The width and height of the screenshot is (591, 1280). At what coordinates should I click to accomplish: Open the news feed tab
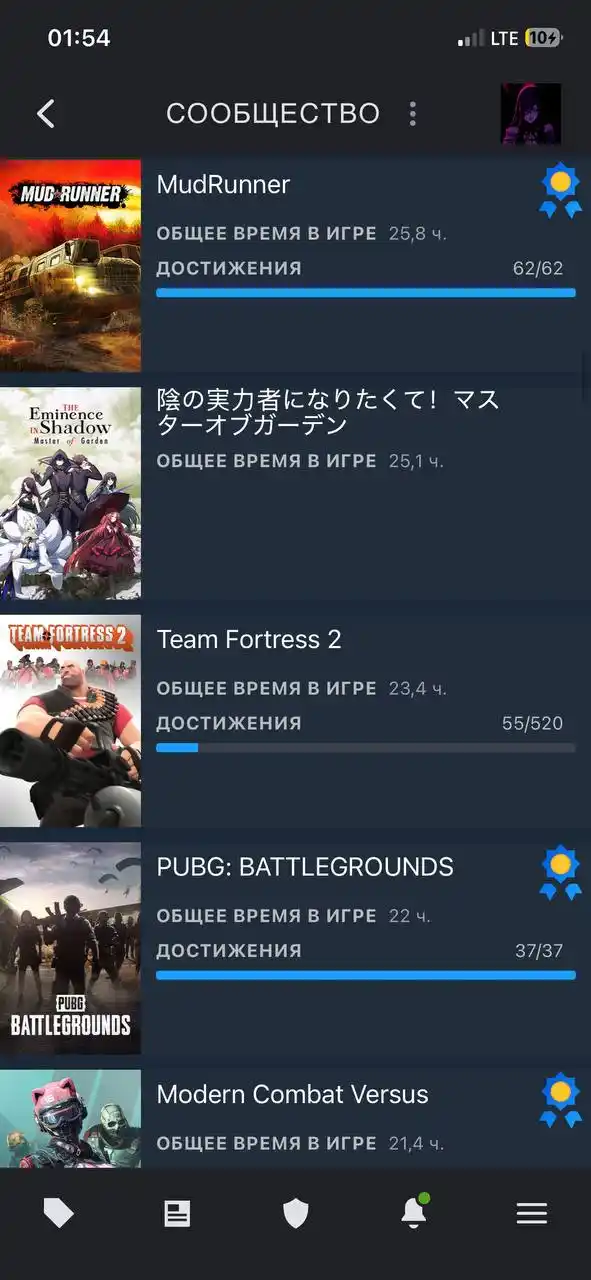(x=177, y=1213)
